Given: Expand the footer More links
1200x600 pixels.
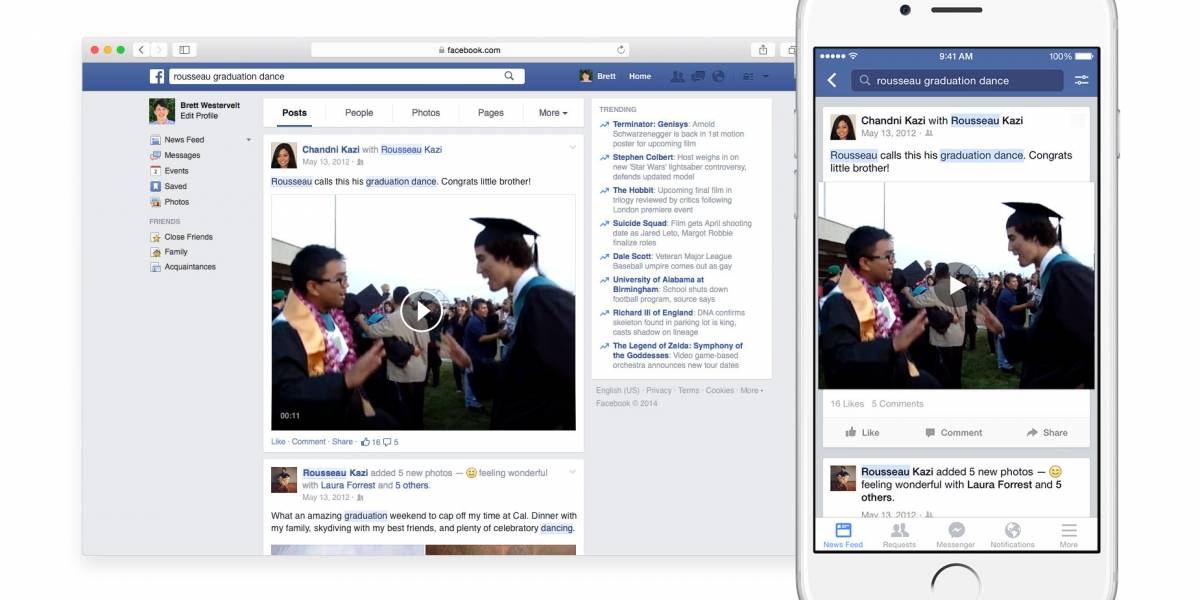Looking at the screenshot, I should (x=751, y=391).
